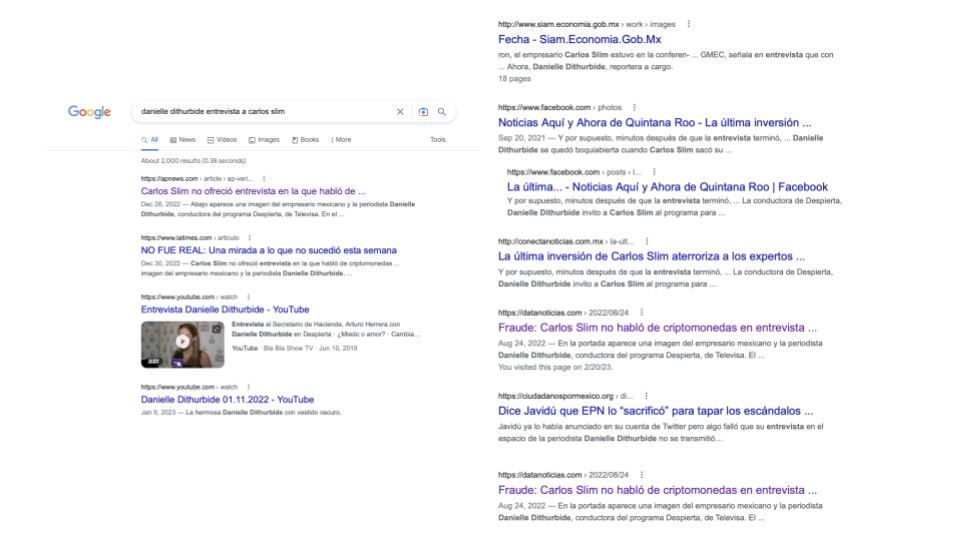This screenshot has height=540, width=960.
Task: Open 'La última... - Noticias Aquí y Ahora' Facebook link
Action: tap(667, 187)
